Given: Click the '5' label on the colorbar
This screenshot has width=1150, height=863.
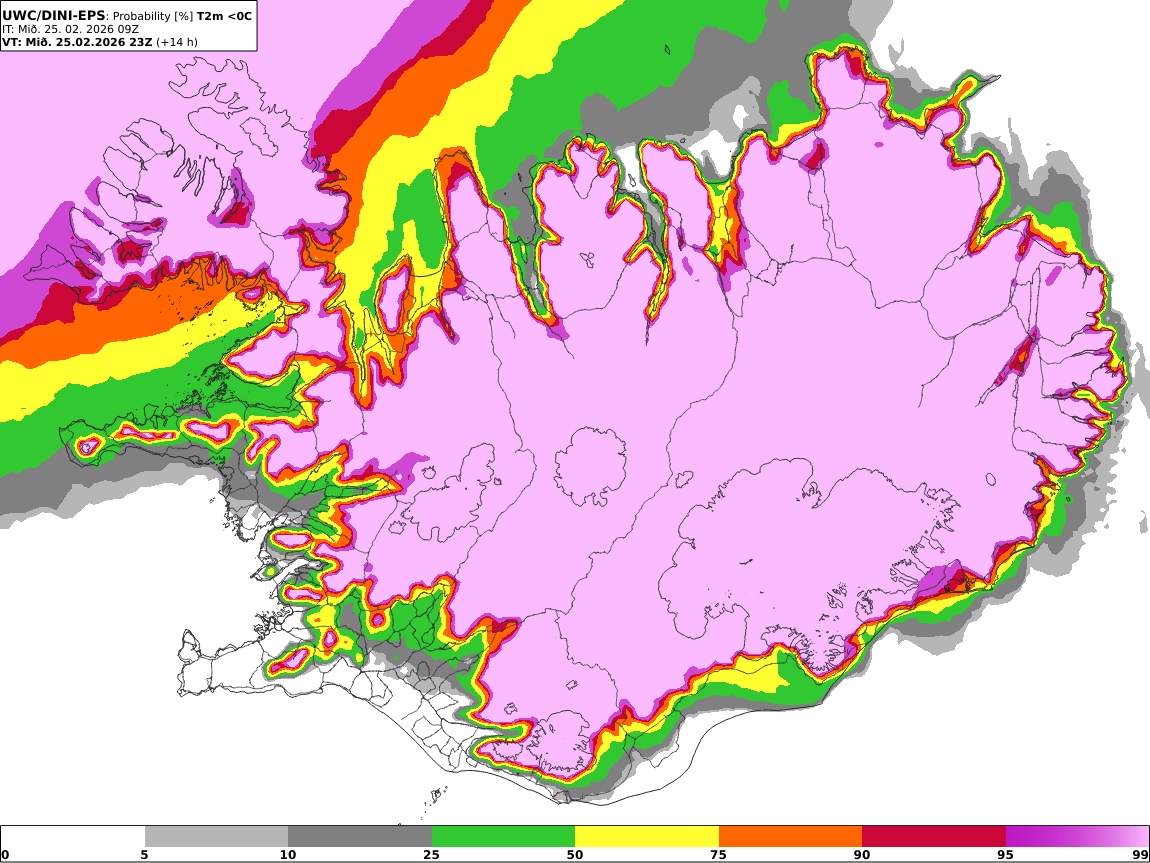Looking at the screenshot, I should click(x=144, y=854).
